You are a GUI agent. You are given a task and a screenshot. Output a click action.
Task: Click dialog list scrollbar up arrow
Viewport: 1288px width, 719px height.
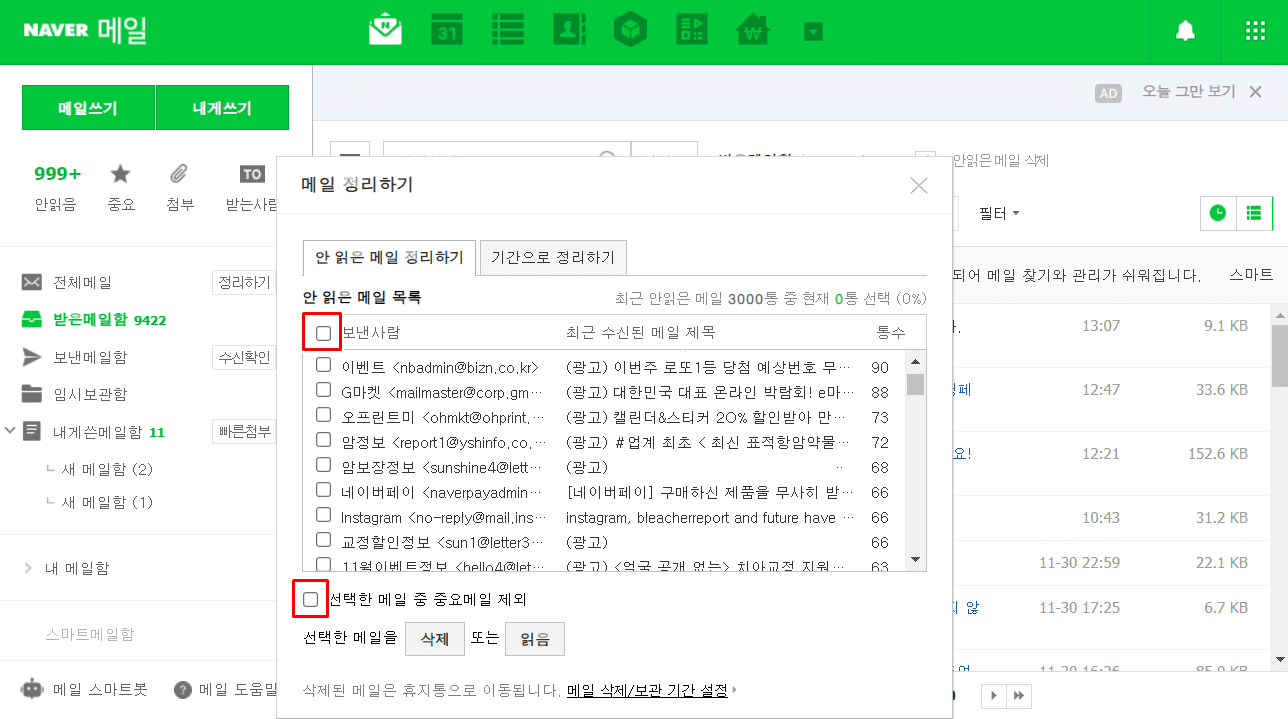pyautogui.click(x=915, y=360)
